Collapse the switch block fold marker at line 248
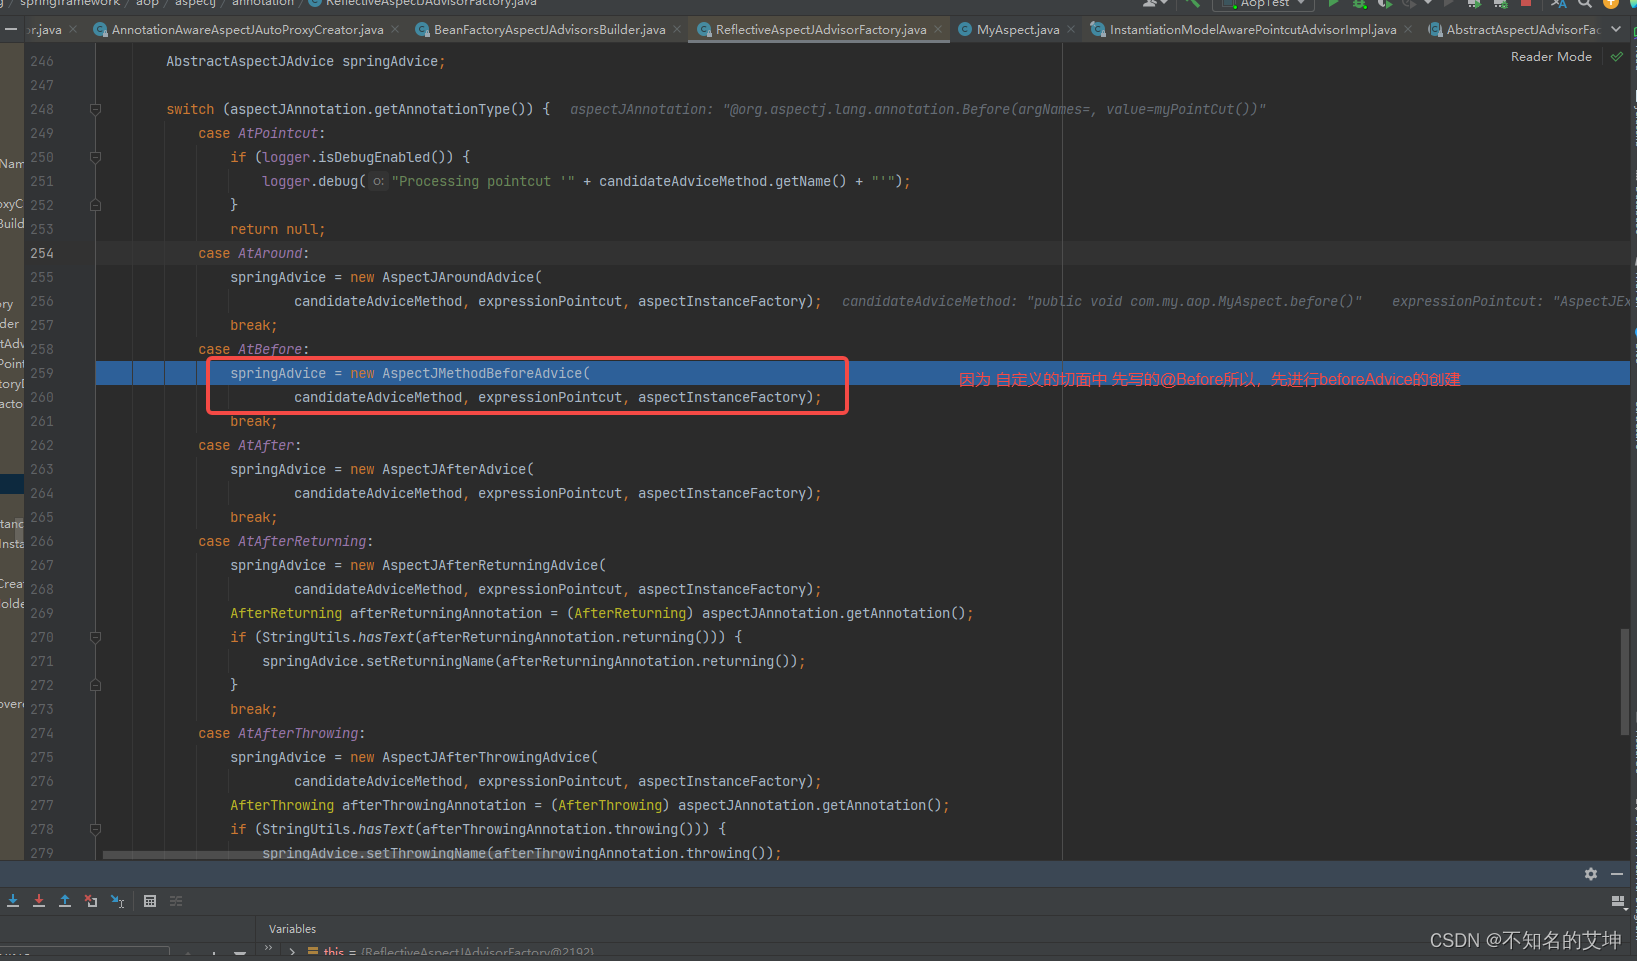This screenshot has width=1637, height=961. [96, 109]
